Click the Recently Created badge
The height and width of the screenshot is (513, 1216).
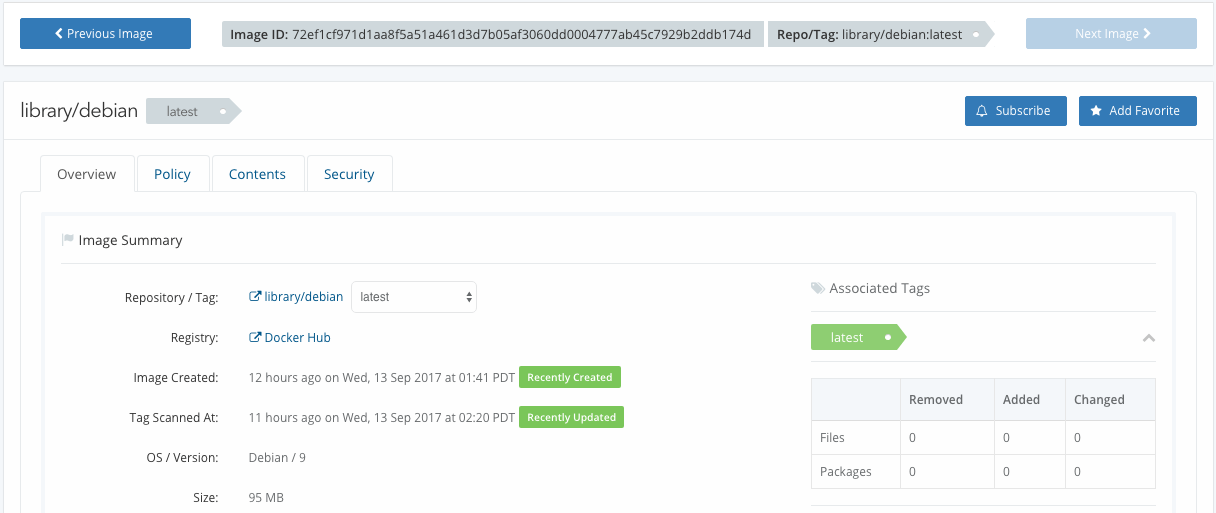pyautogui.click(x=570, y=377)
